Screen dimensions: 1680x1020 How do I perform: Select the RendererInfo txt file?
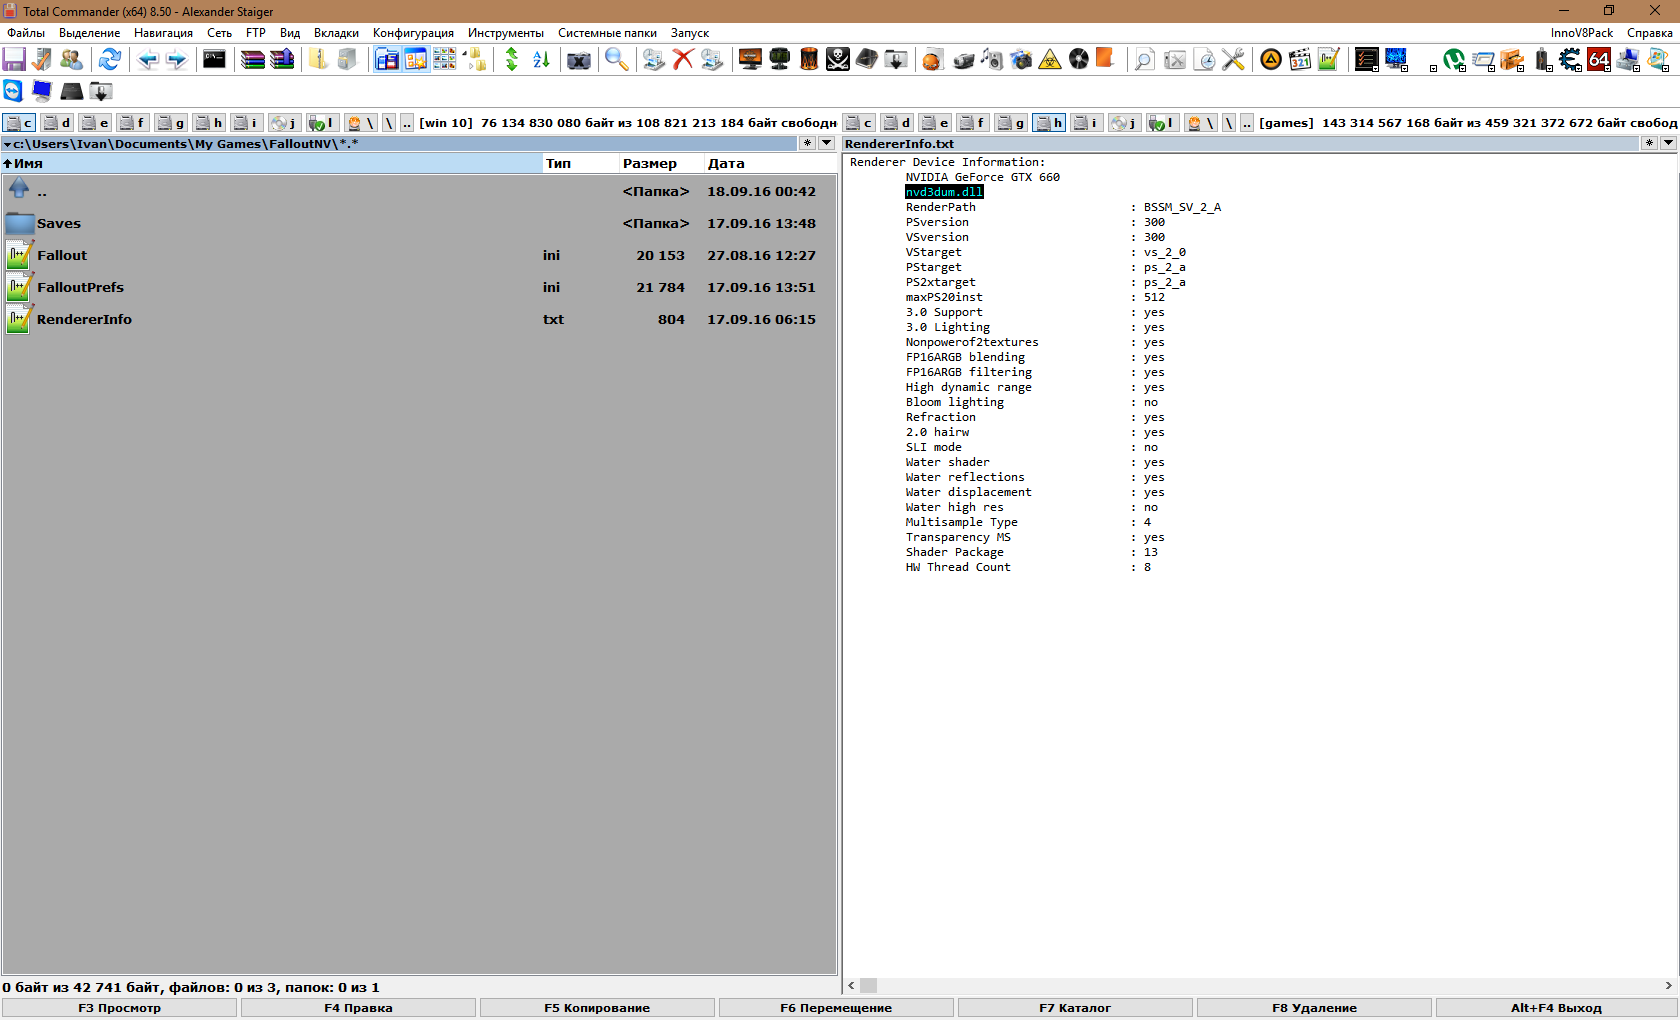419,320
